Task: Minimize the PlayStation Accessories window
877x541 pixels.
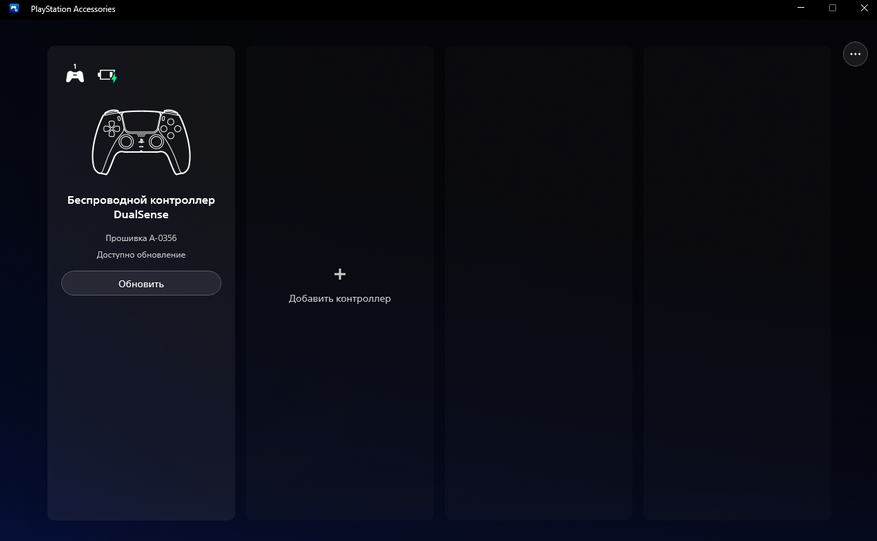Action: click(x=801, y=8)
